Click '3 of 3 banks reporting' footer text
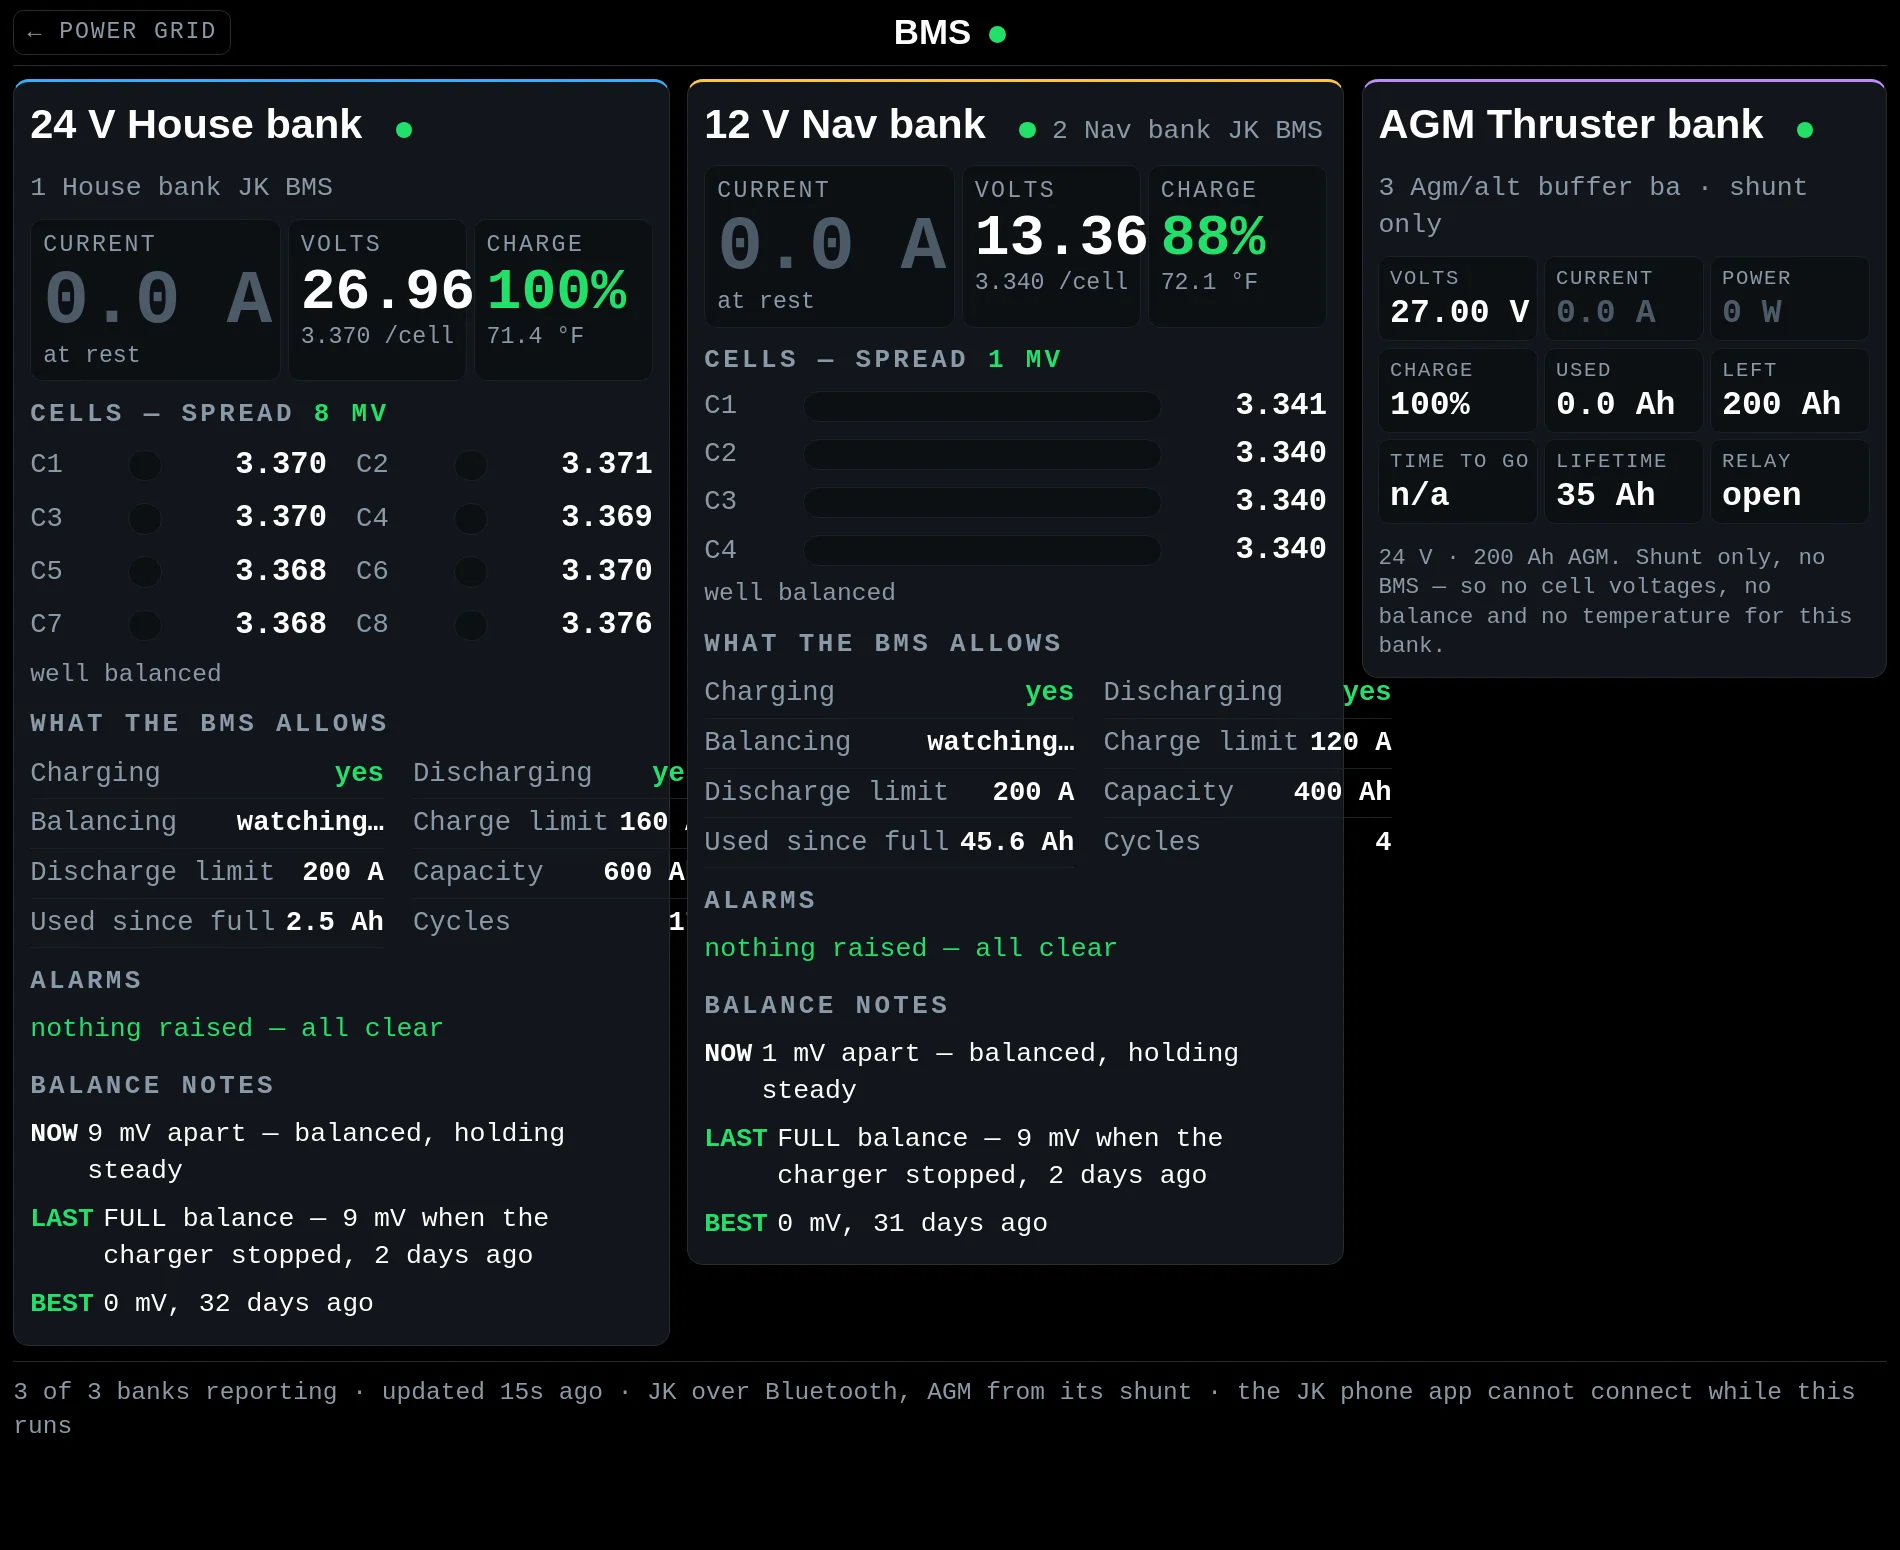This screenshot has width=1900, height=1550. [175, 1392]
